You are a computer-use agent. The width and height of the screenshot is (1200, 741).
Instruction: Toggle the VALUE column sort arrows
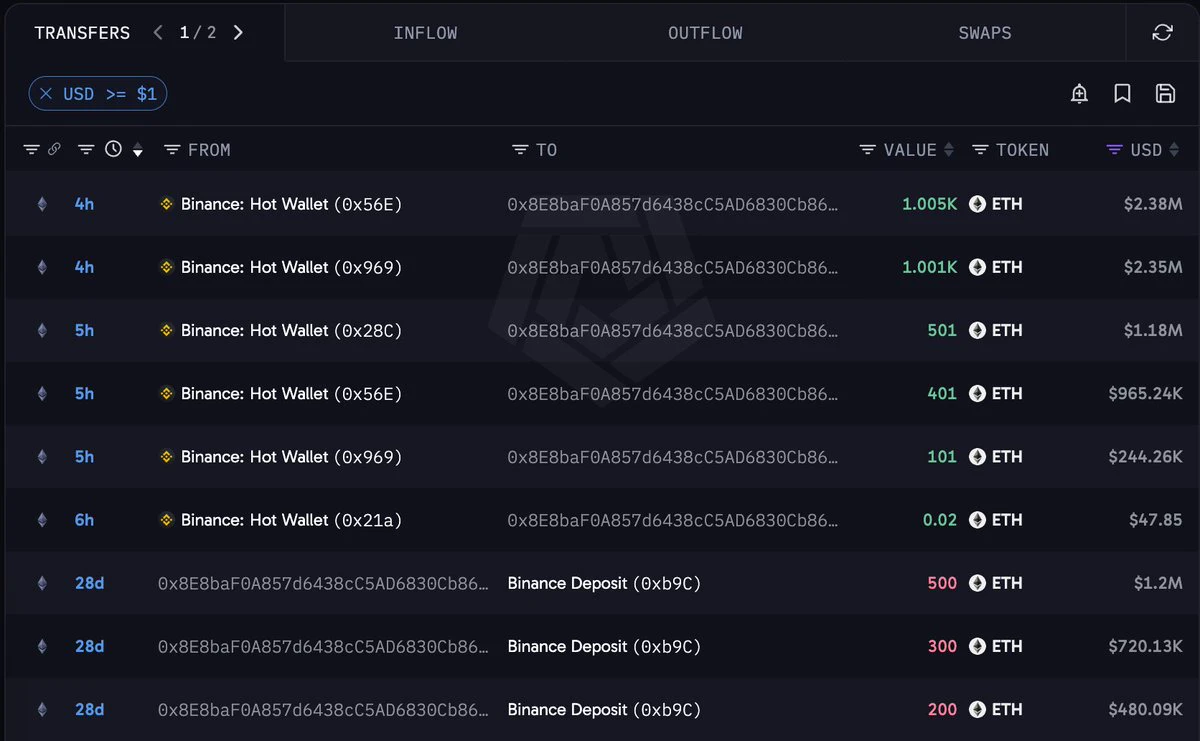click(948, 150)
